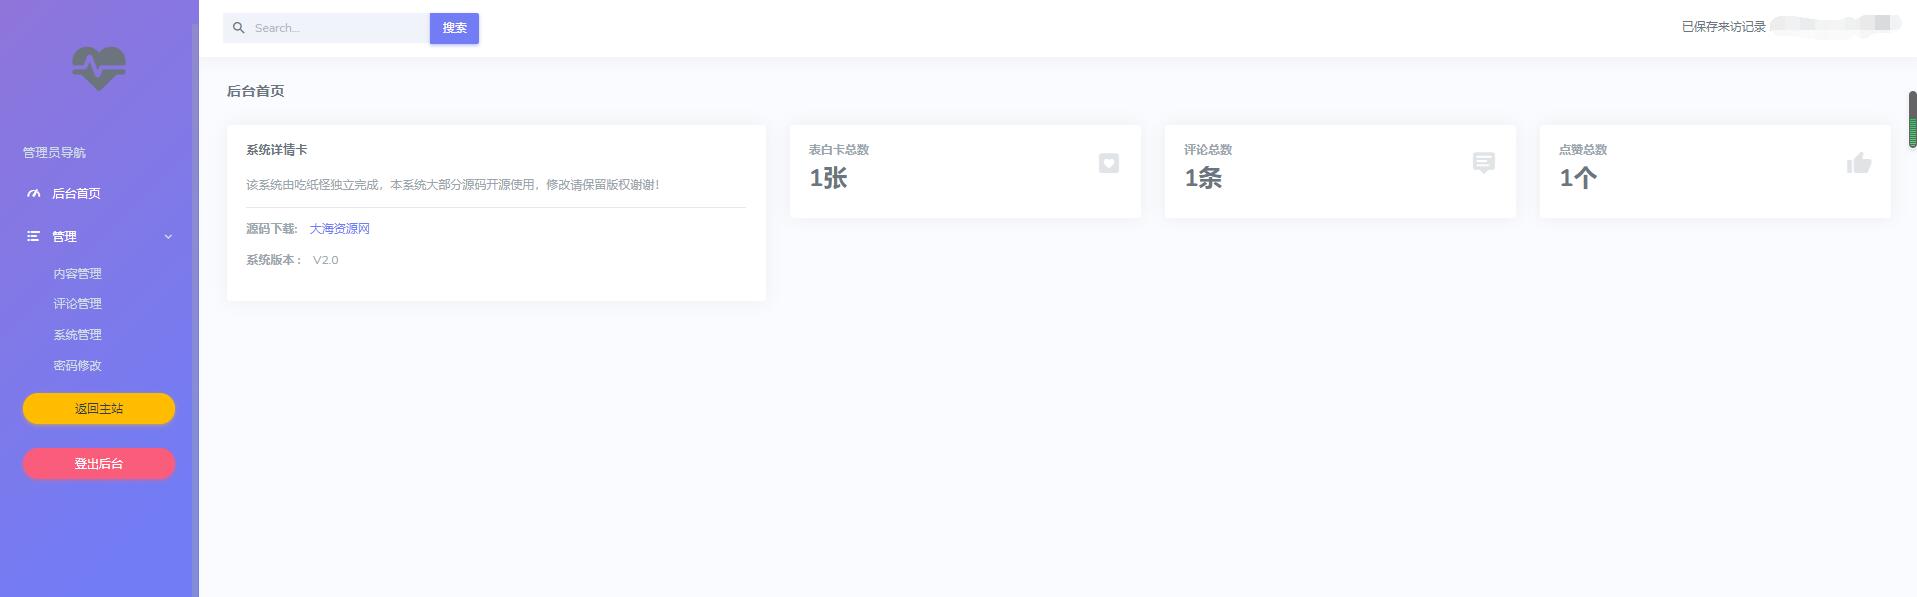
Task: Click the comment bubble icon on the 评论总数 card
Action: [x=1483, y=163]
